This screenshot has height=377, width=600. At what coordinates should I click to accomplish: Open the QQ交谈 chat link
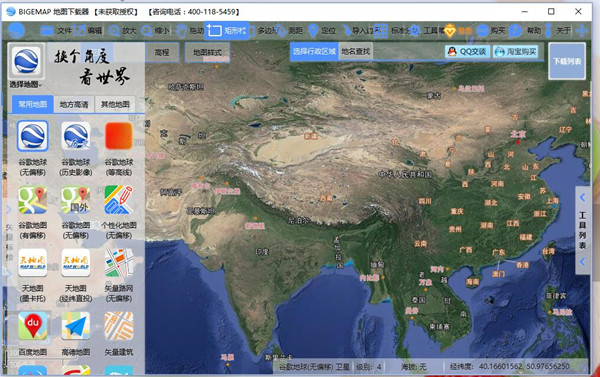tap(467, 51)
